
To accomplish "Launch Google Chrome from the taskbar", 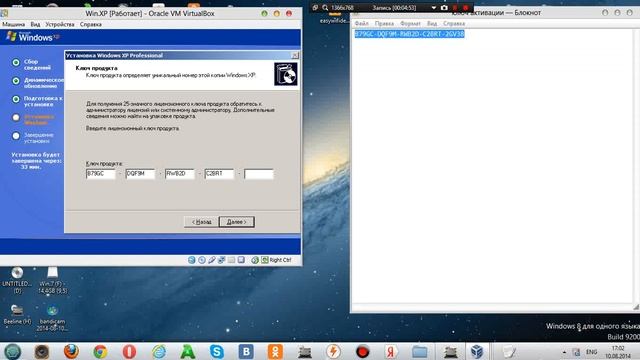I will (100, 351).
